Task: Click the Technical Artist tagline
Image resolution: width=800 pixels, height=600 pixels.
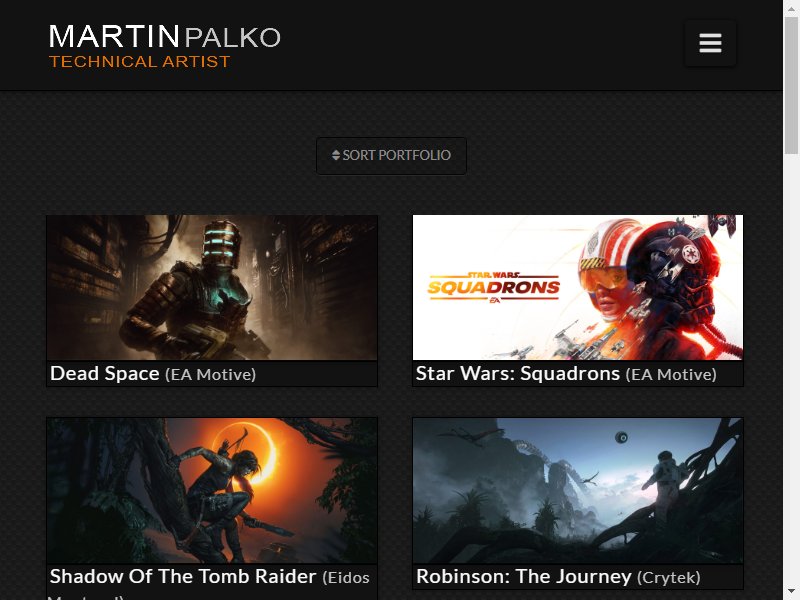Action: (139, 62)
